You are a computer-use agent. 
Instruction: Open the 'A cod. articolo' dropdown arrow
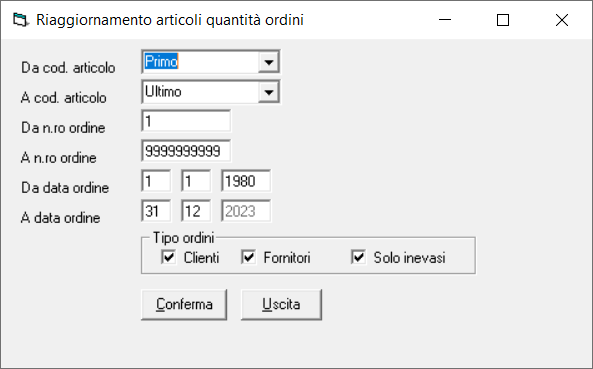[269, 92]
